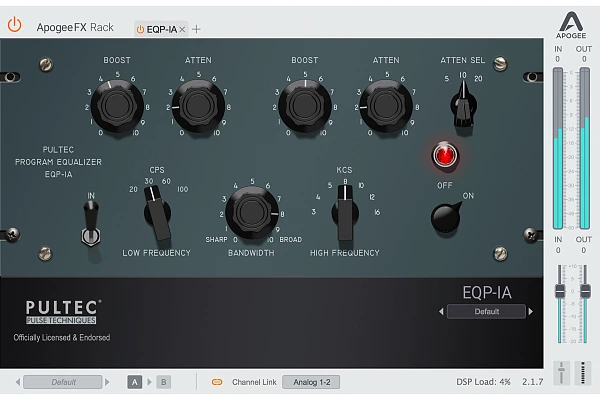Adjust the low frequency ATTEN knob
The height and width of the screenshot is (400, 600).
click(198, 106)
